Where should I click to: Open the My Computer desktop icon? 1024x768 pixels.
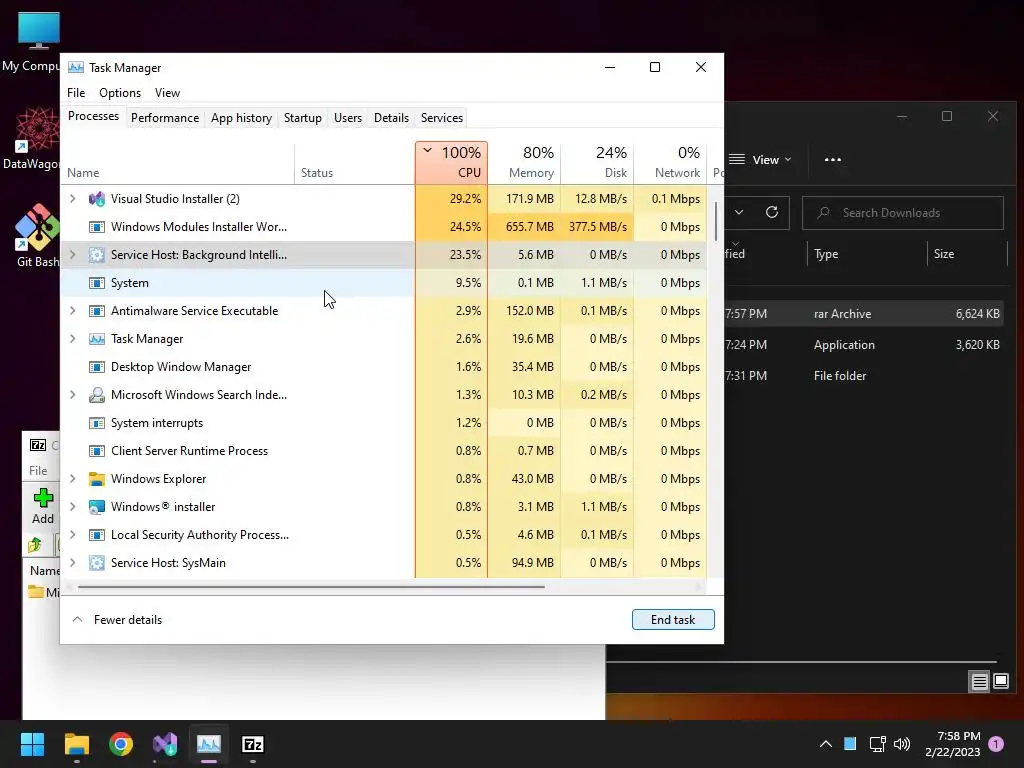[31, 42]
